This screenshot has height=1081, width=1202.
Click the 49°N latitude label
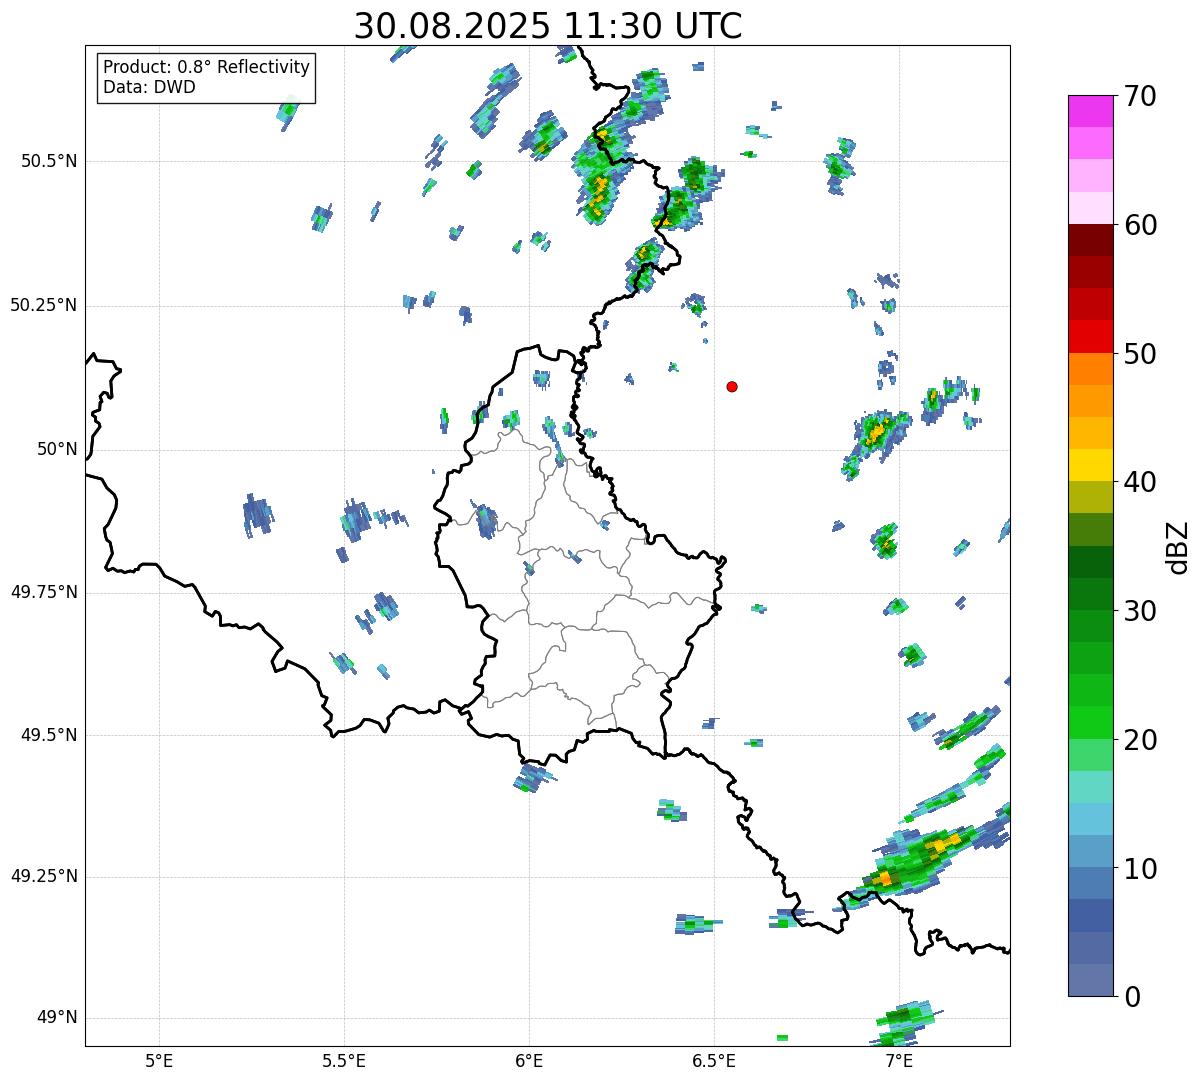[x=57, y=1017]
